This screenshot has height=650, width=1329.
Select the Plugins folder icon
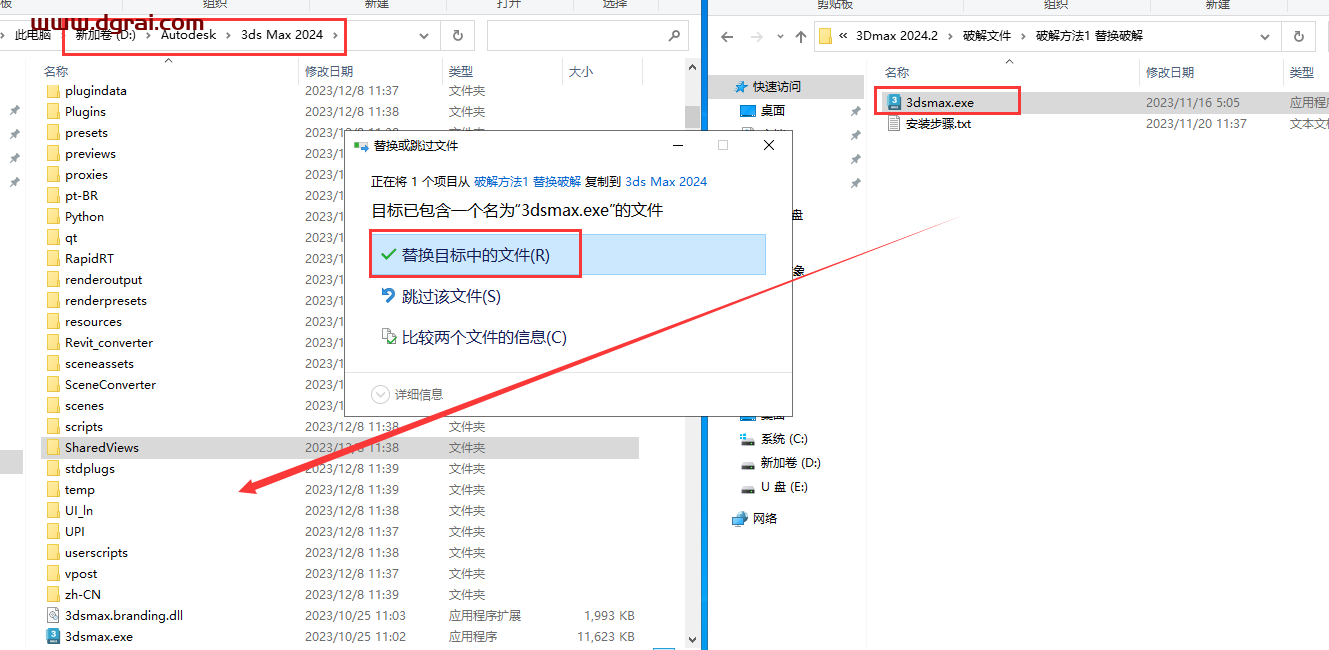54,111
